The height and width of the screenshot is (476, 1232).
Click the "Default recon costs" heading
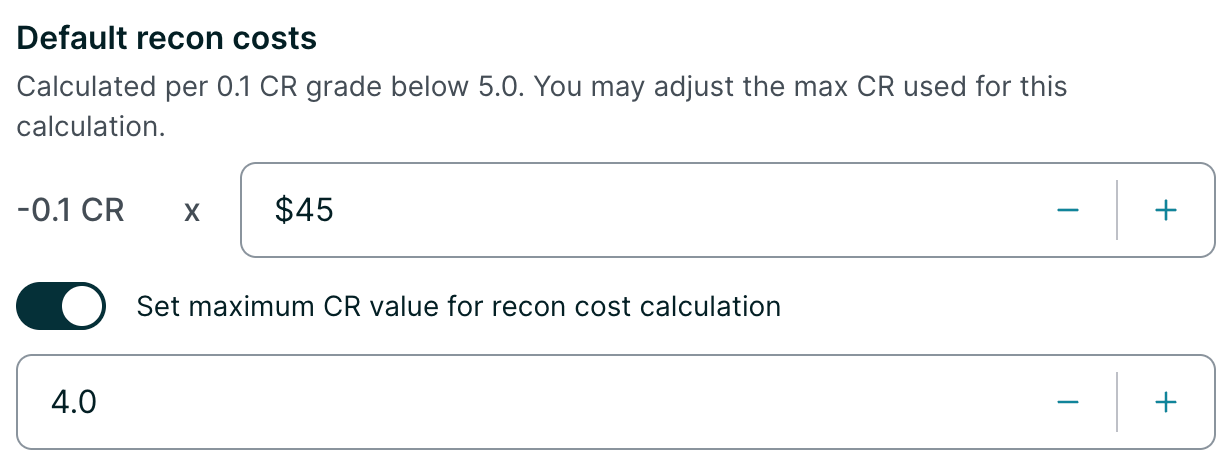pyautogui.click(x=167, y=38)
